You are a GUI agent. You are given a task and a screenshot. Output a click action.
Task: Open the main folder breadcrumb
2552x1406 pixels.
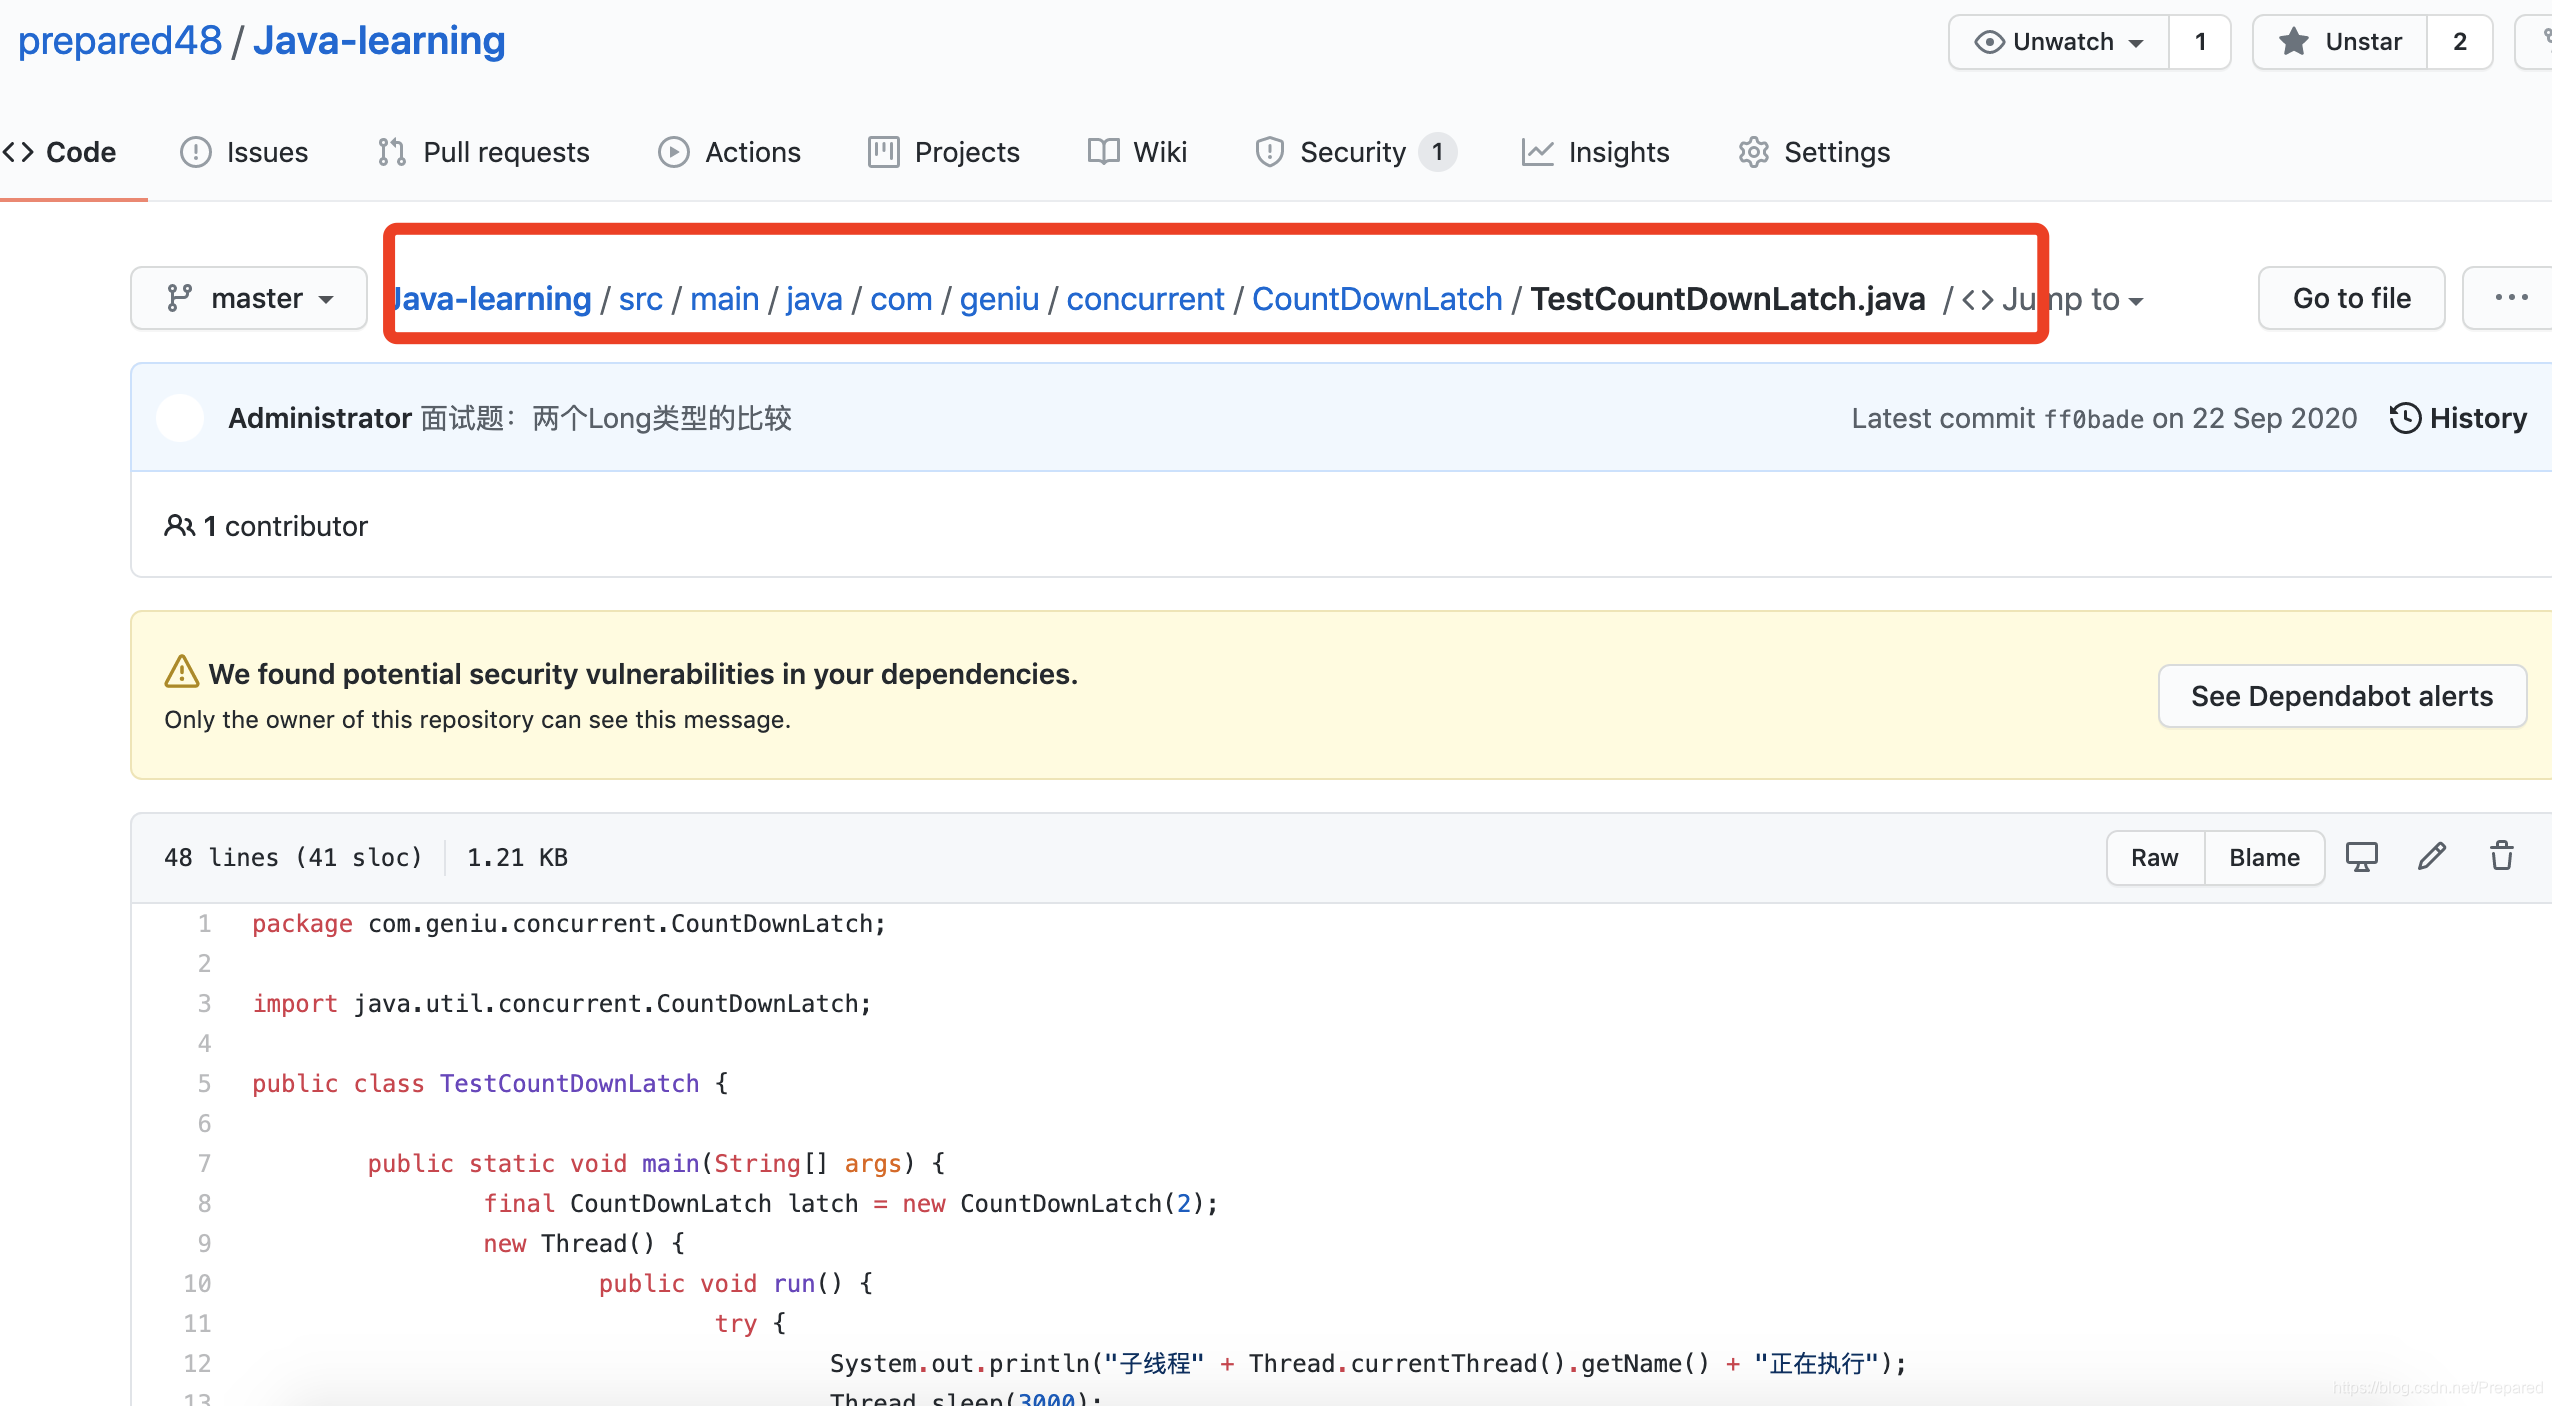(725, 299)
